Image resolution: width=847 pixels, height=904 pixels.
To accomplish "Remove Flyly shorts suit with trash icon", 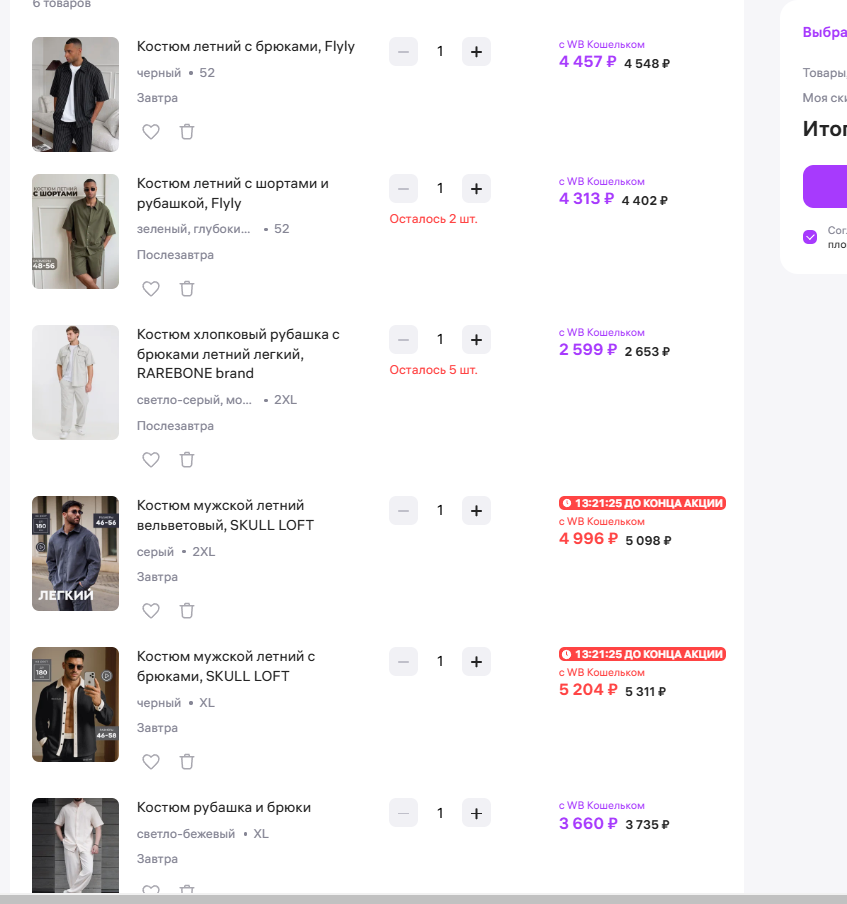I will (187, 289).
